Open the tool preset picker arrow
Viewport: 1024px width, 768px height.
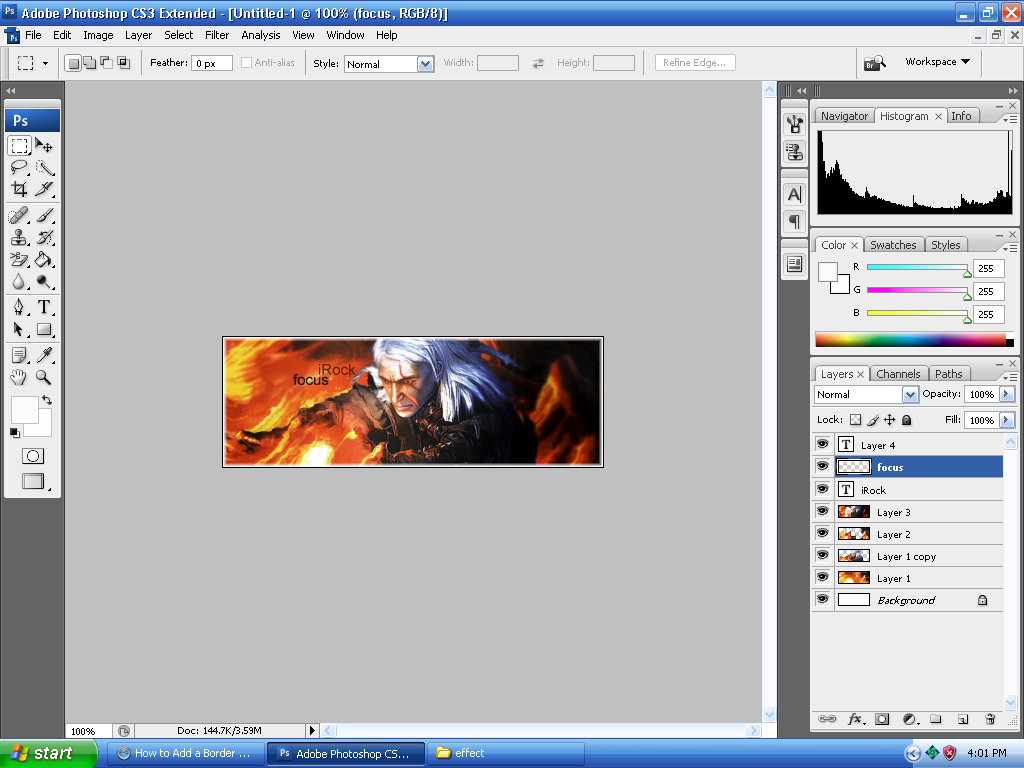[x=45, y=63]
